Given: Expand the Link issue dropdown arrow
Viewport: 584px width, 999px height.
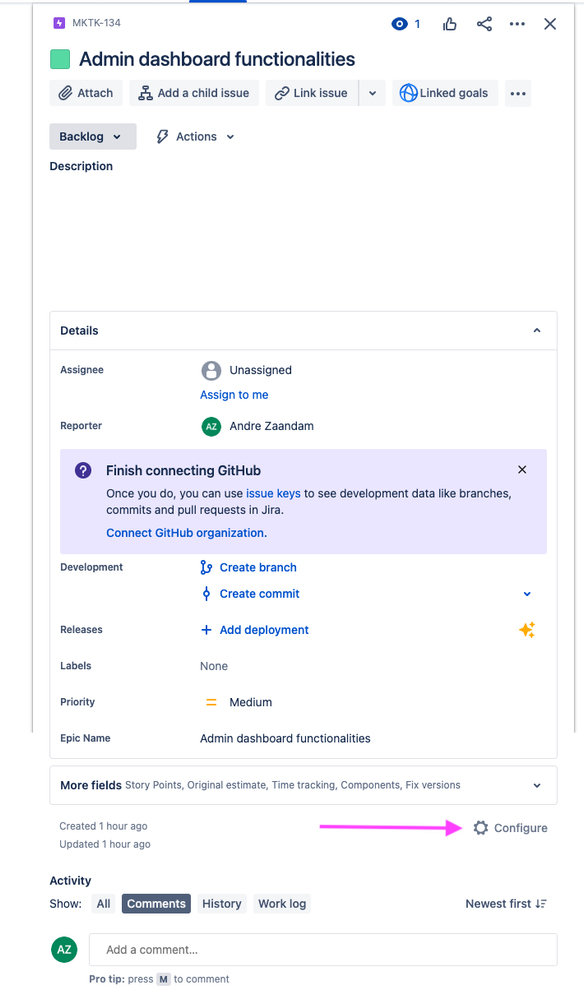Looking at the screenshot, I should (371, 92).
